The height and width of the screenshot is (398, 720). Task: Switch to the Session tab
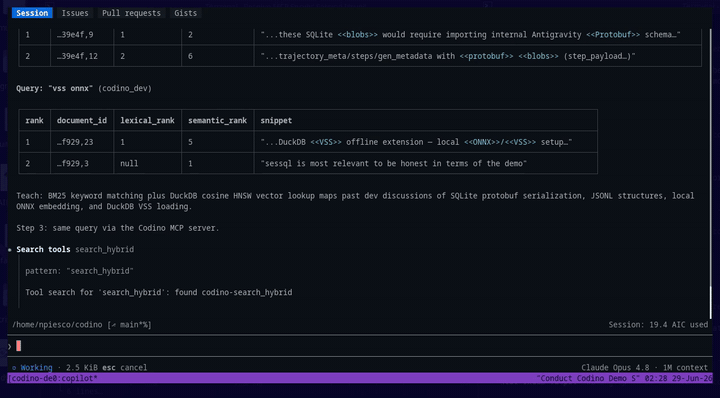(32, 13)
